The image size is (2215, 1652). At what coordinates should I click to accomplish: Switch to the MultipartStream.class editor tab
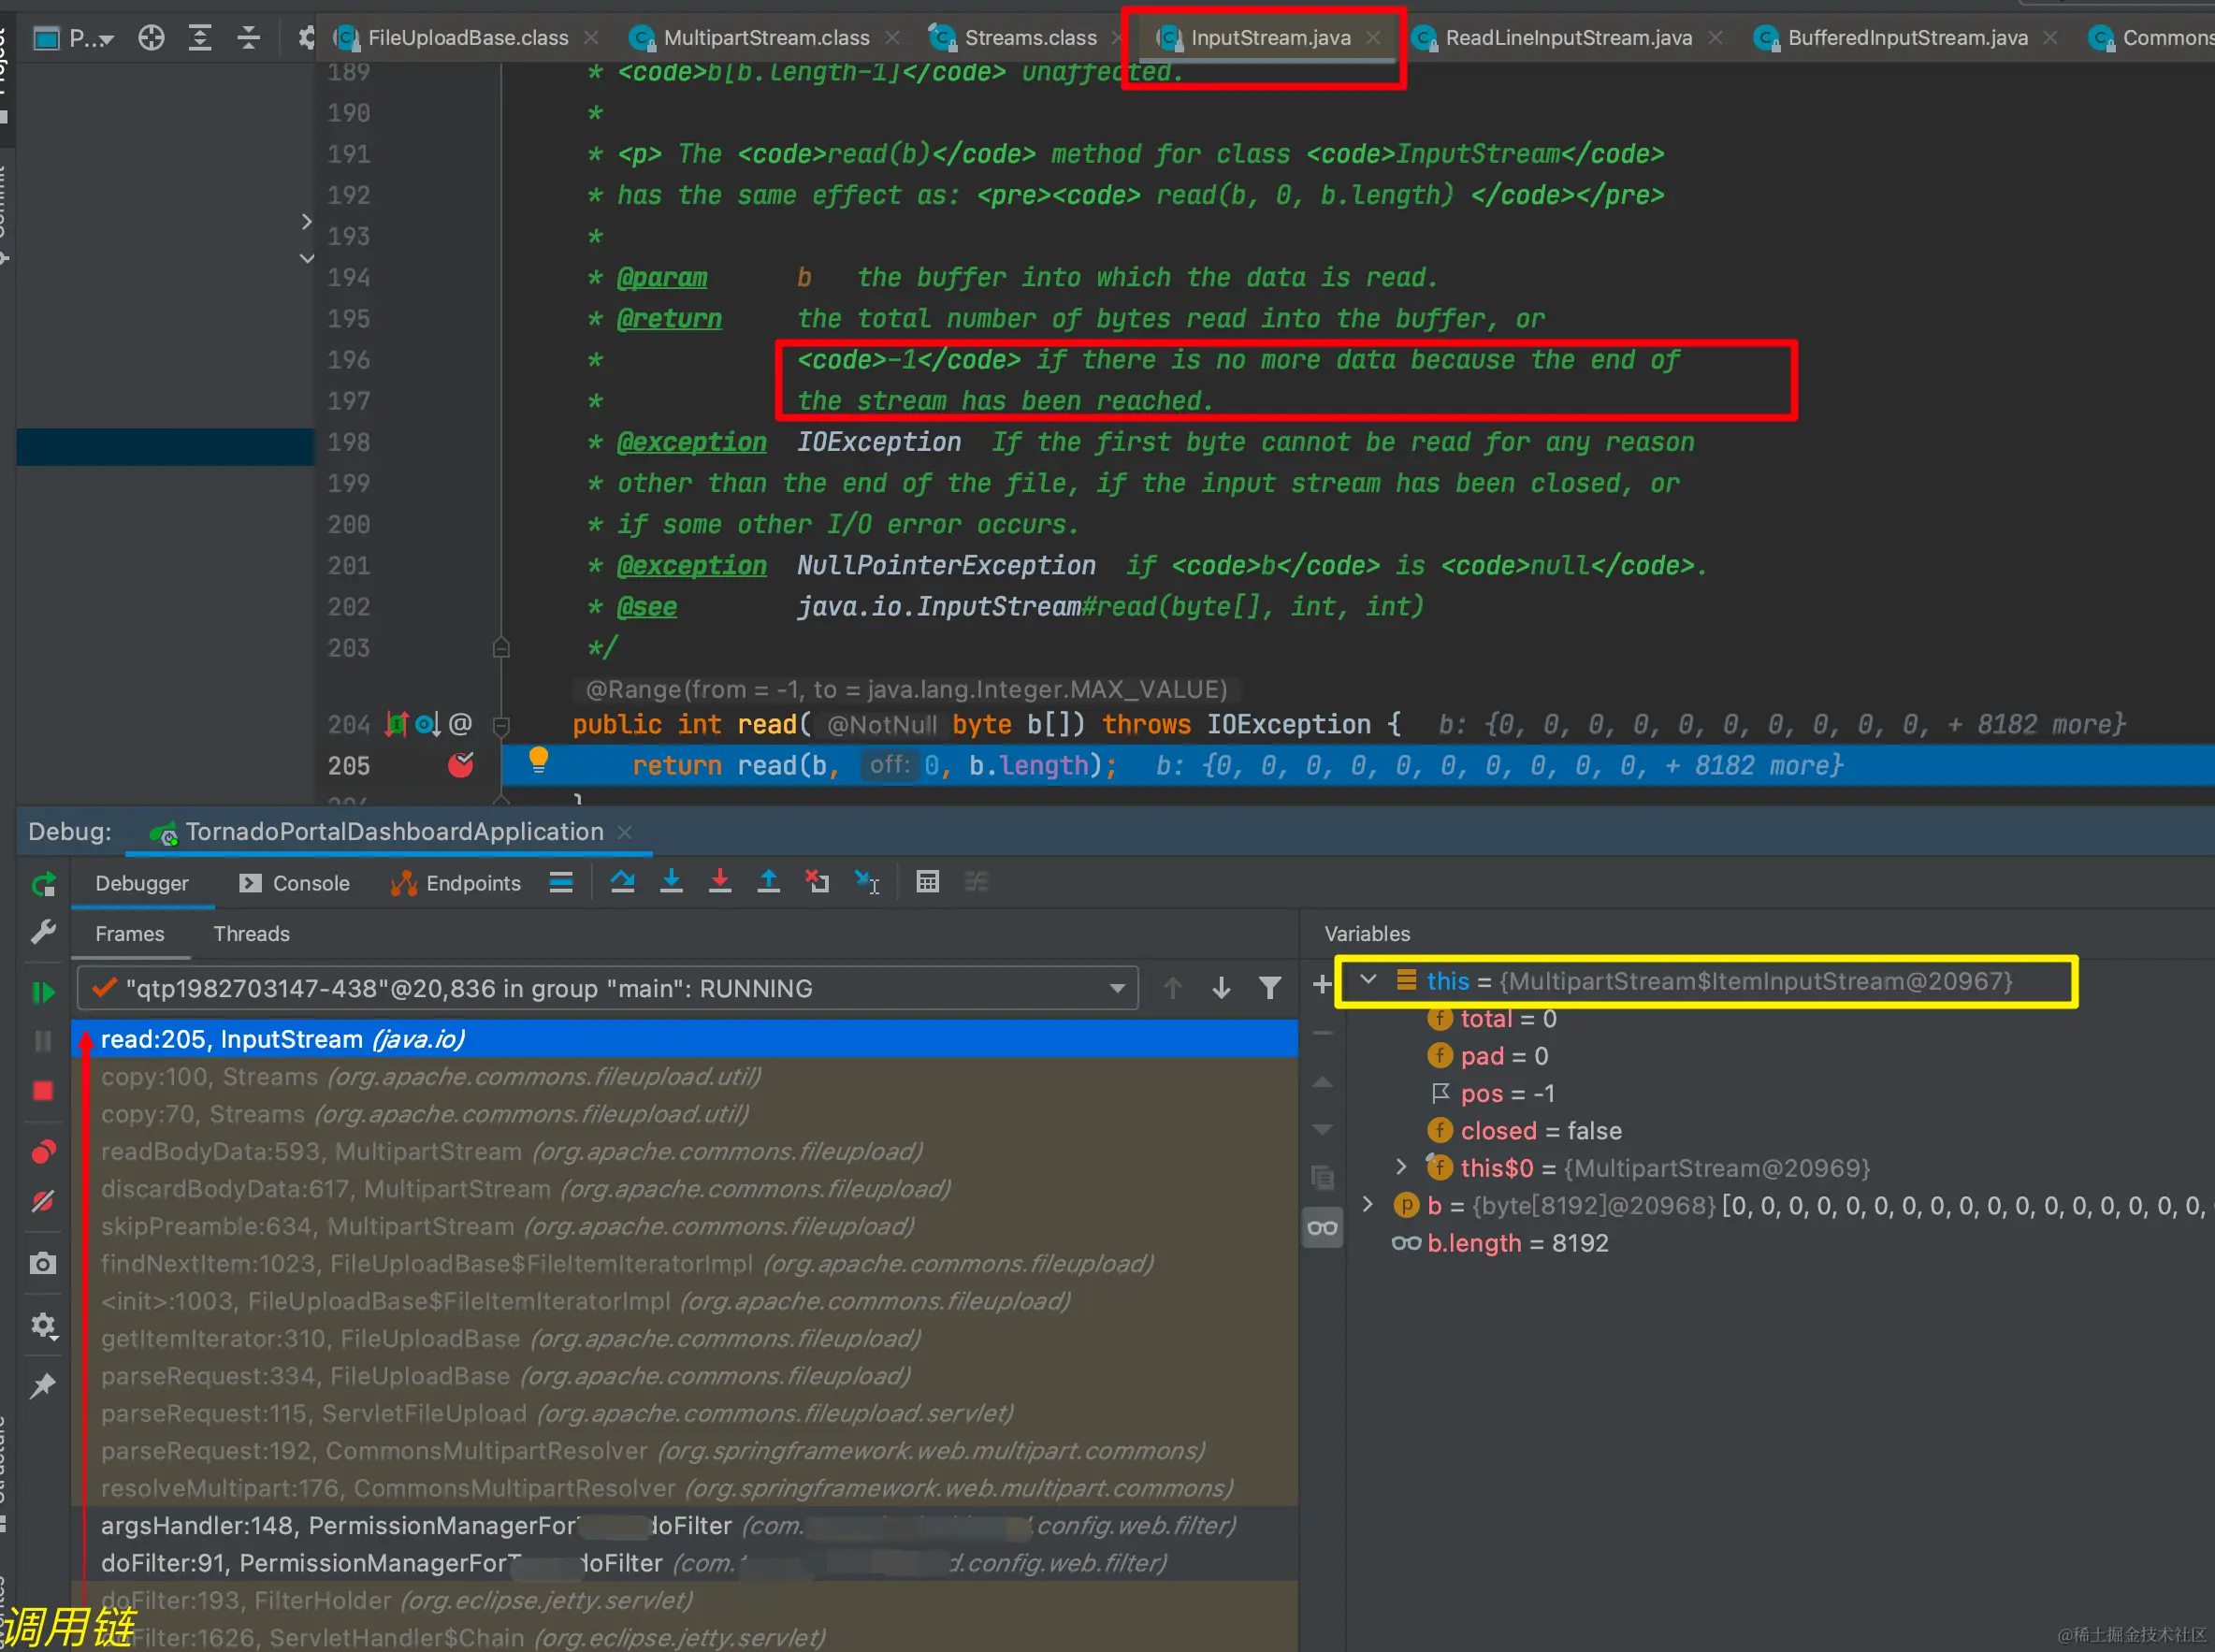765,38
